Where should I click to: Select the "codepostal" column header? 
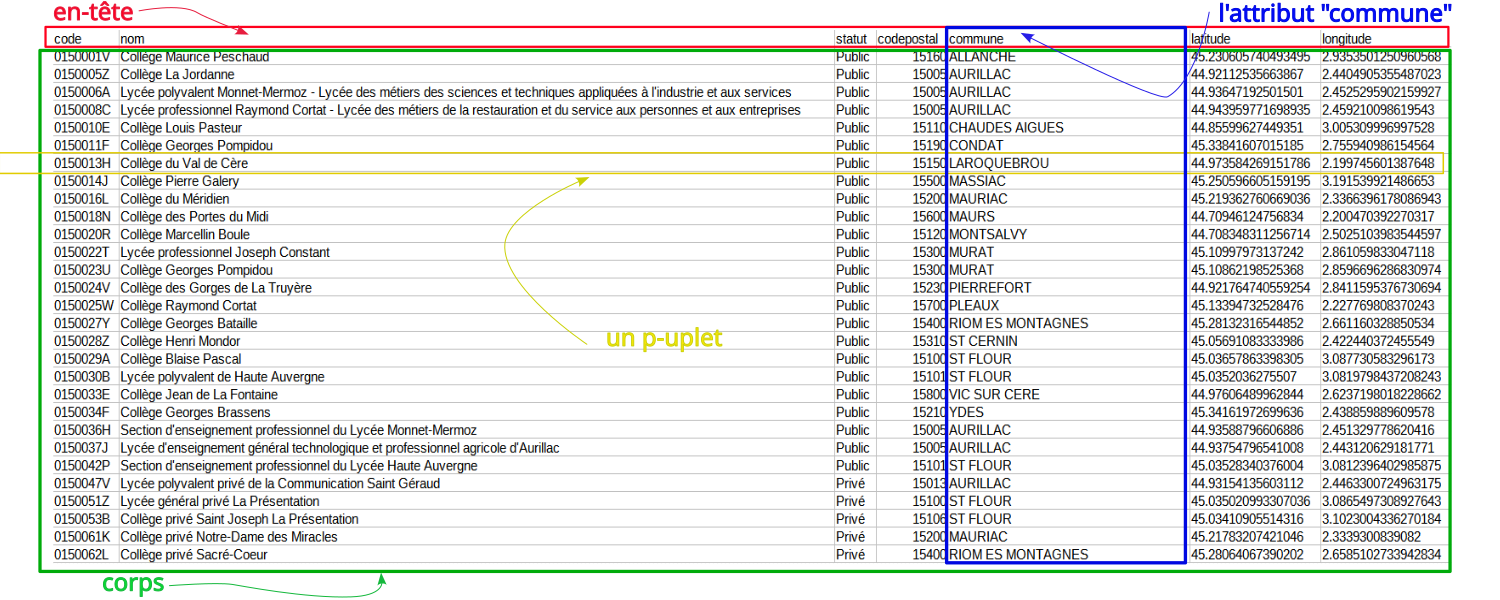tap(909, 39)
